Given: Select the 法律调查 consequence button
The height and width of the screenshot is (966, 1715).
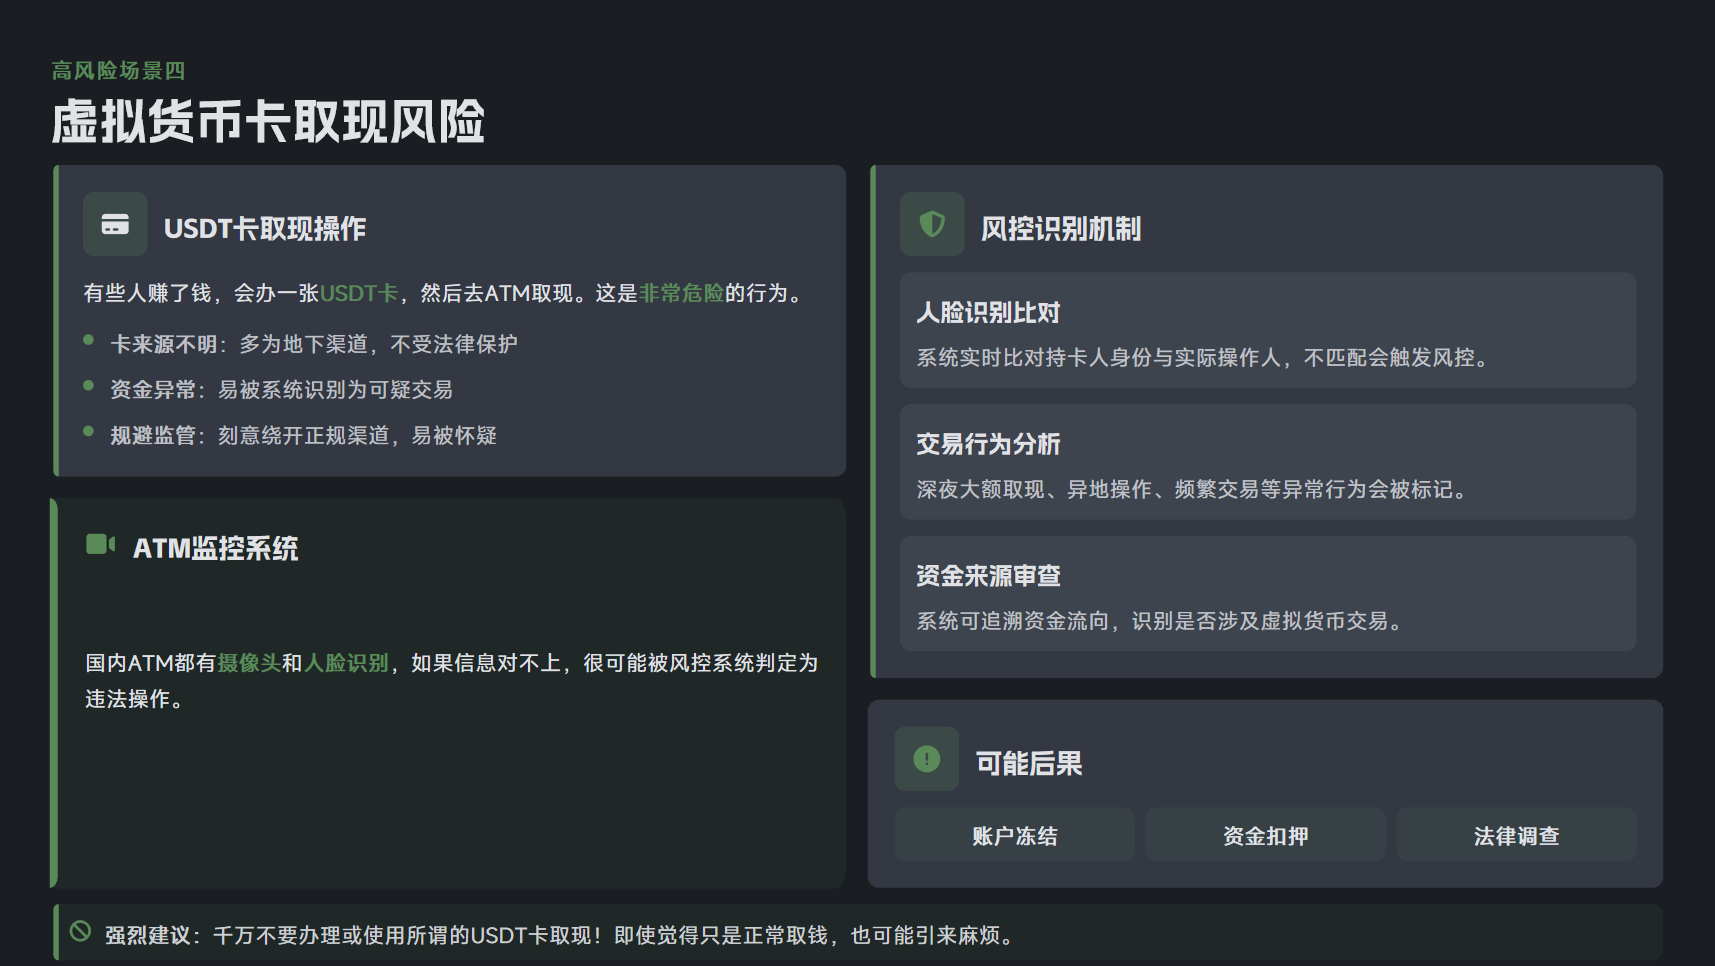Looking at the screenshot, I should [1516, 835].
